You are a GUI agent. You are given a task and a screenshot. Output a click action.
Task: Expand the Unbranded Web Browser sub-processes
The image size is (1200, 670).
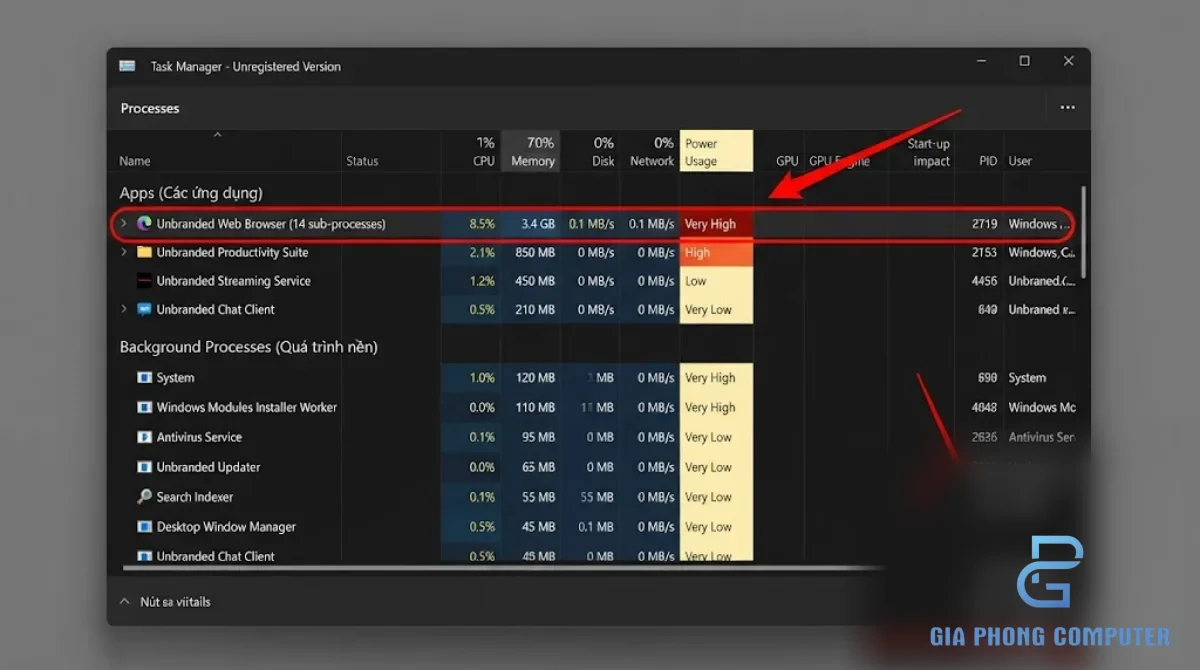coord(124,224)
